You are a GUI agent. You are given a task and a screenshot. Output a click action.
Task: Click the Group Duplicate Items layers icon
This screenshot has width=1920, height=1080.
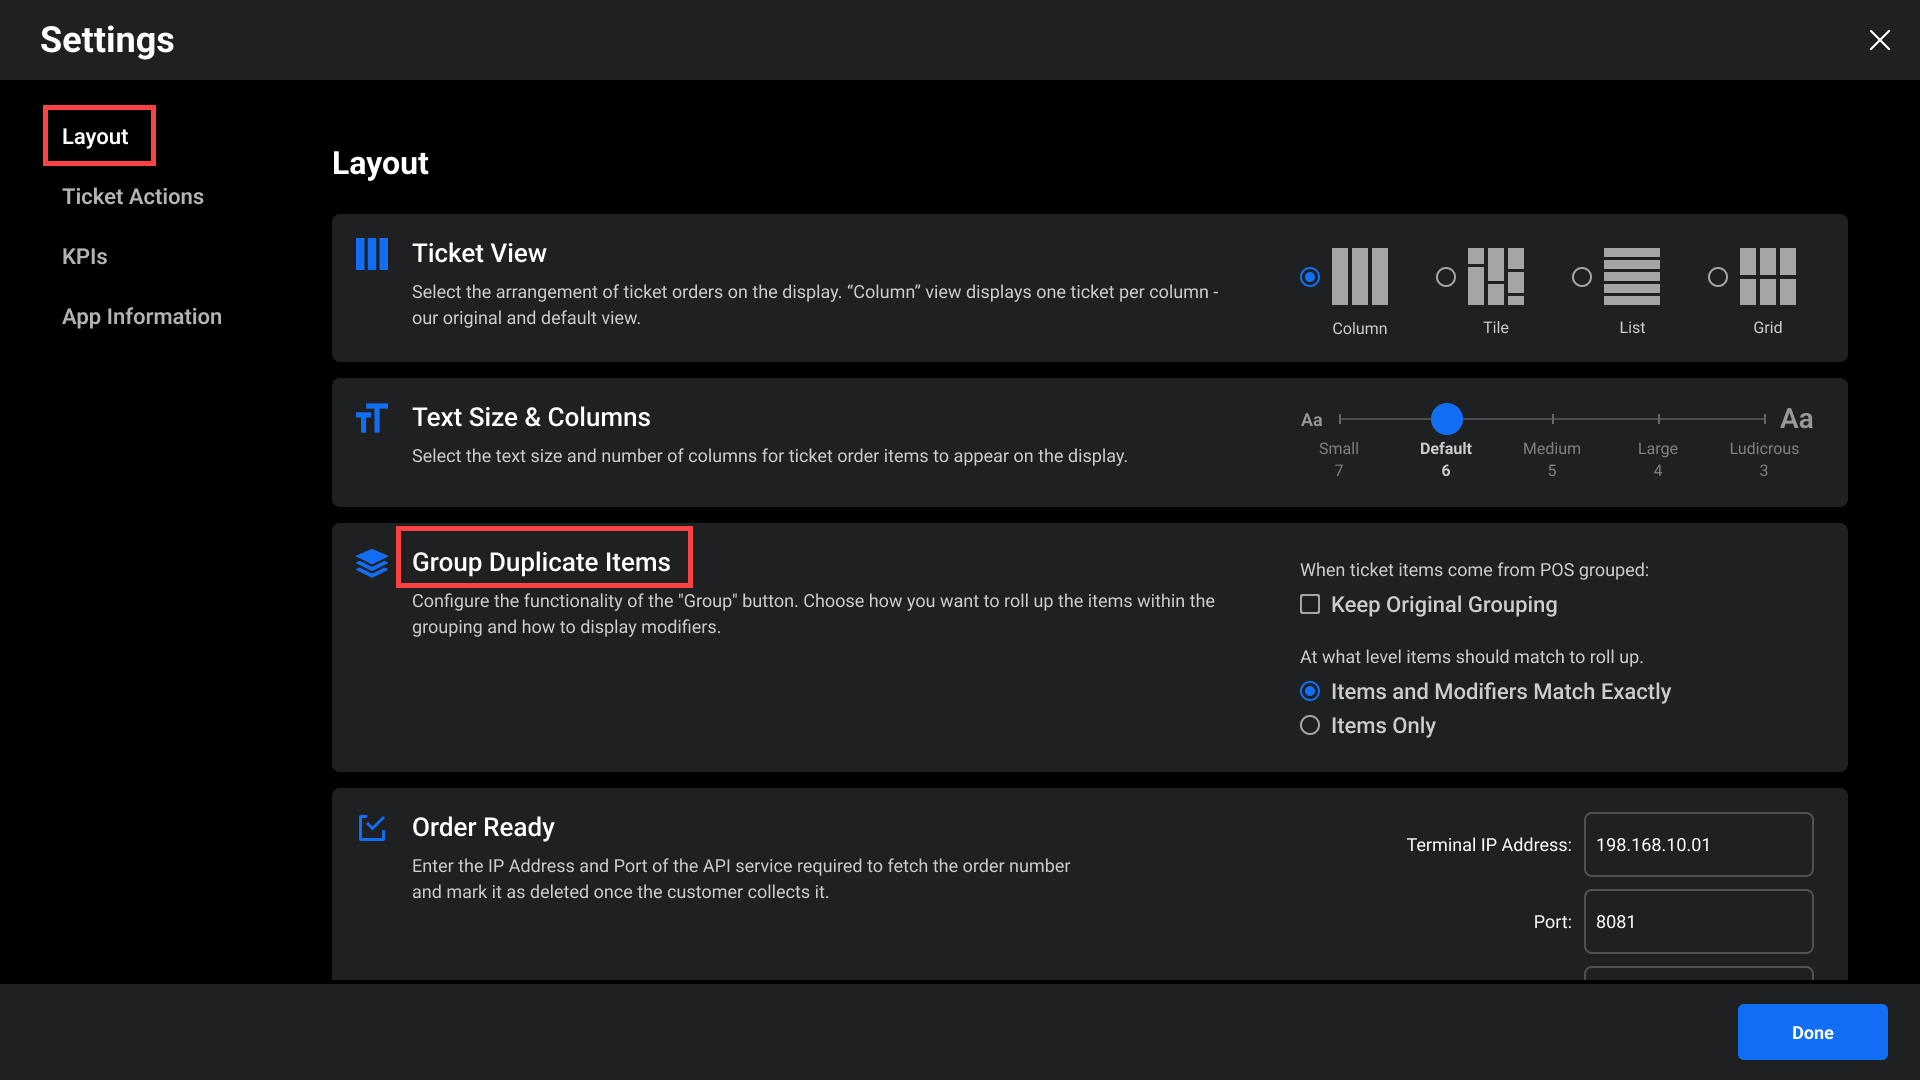coord(371,563)
